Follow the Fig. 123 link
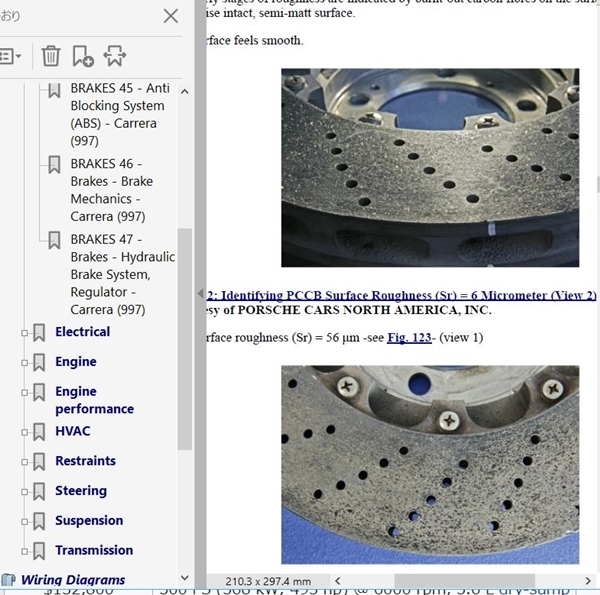Screen dimensions: 600x595 click(x=409, y=338)
